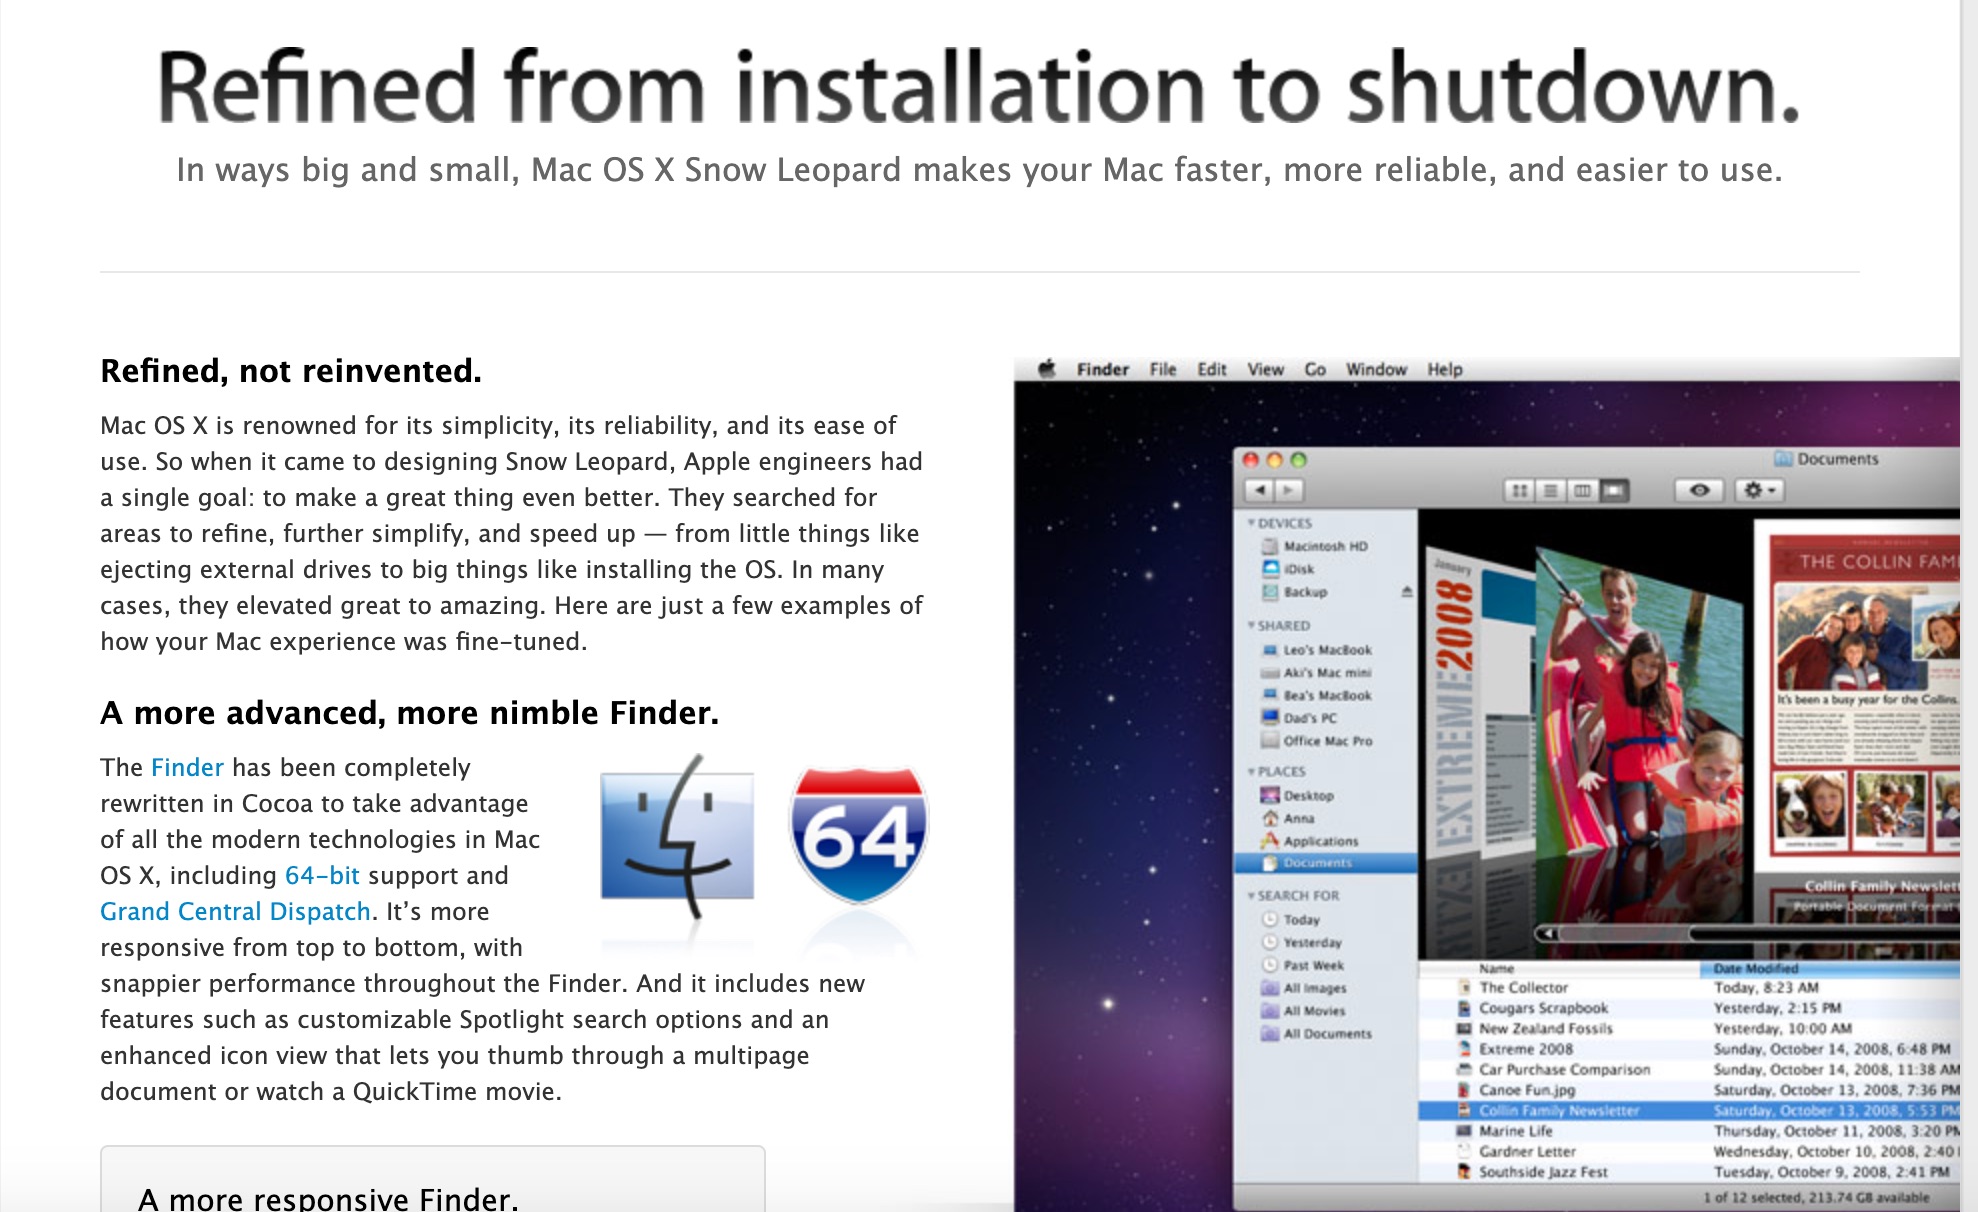Select Cougars Scrapbook file row
The width and height of the screenshot is (1978, 1212).
(1689, 1008)
